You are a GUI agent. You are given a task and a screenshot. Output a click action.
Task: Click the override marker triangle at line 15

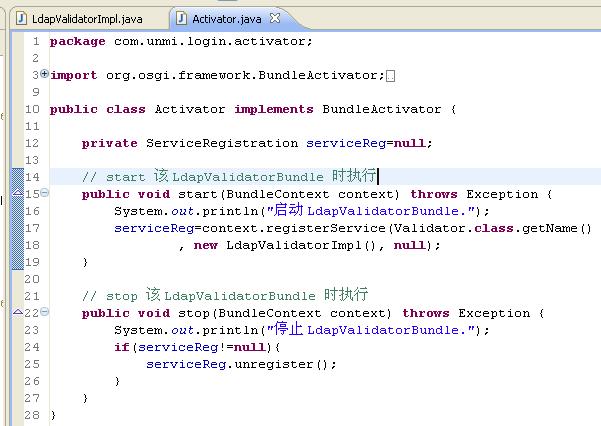click(x=17, y=191)
